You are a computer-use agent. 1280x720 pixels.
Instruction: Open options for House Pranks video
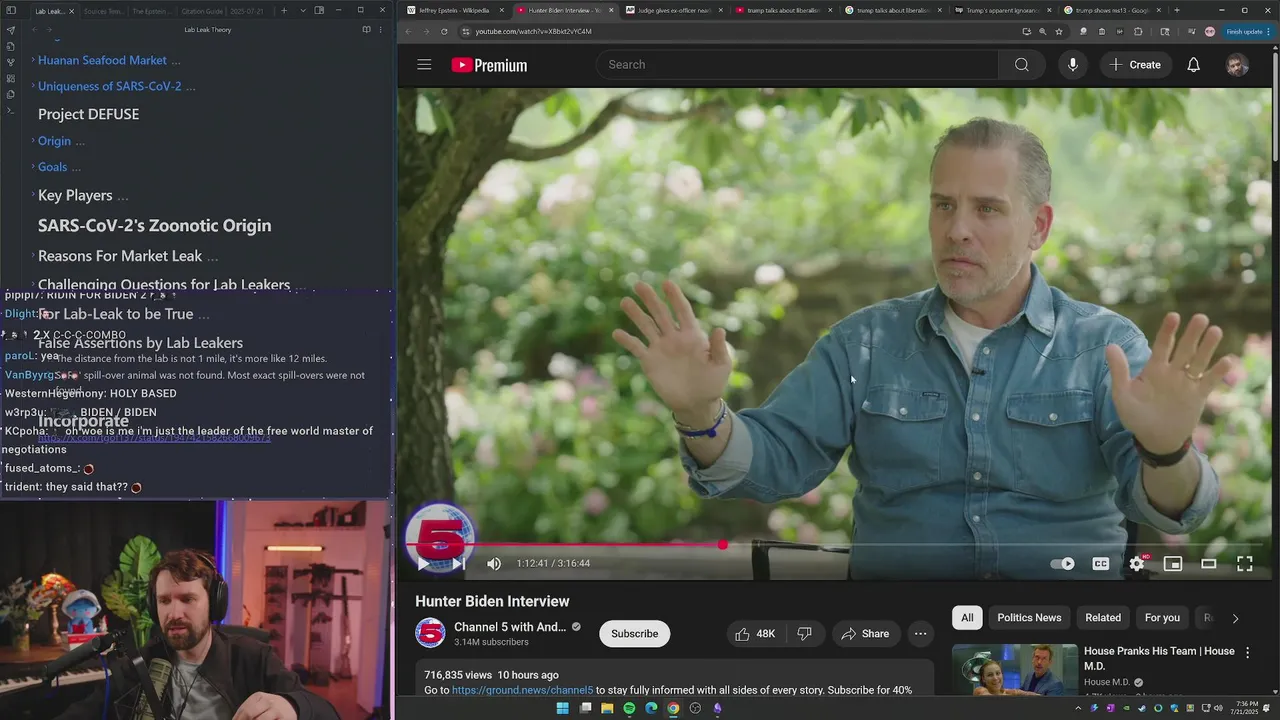1247,652
